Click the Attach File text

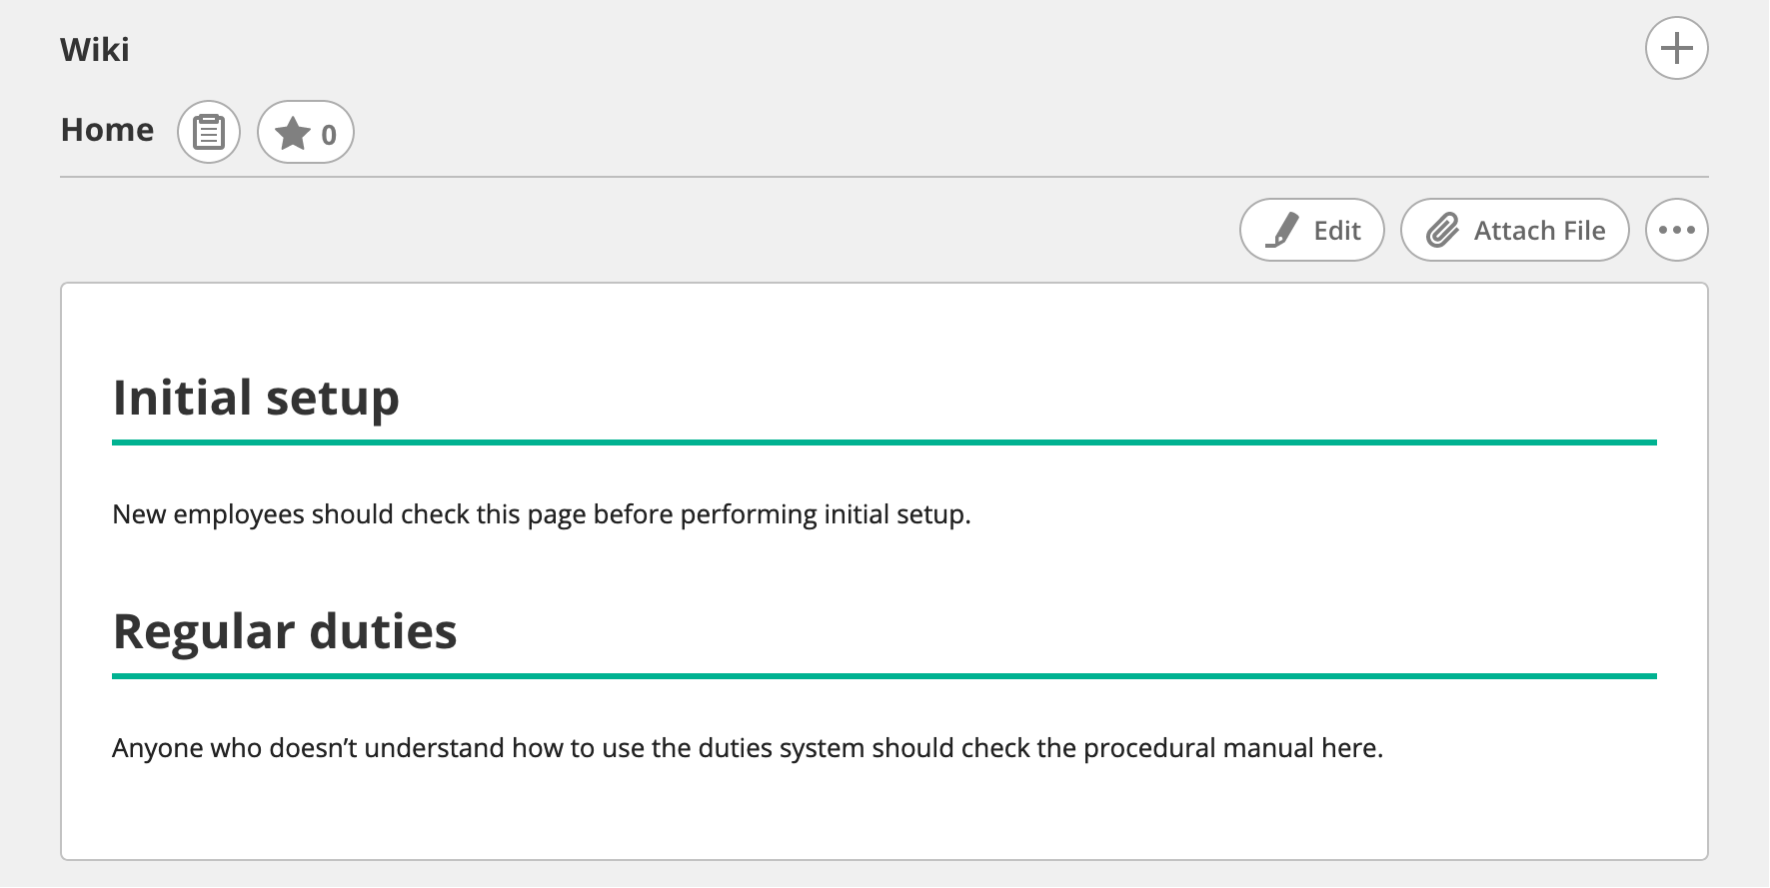(x=1539, y=231)
